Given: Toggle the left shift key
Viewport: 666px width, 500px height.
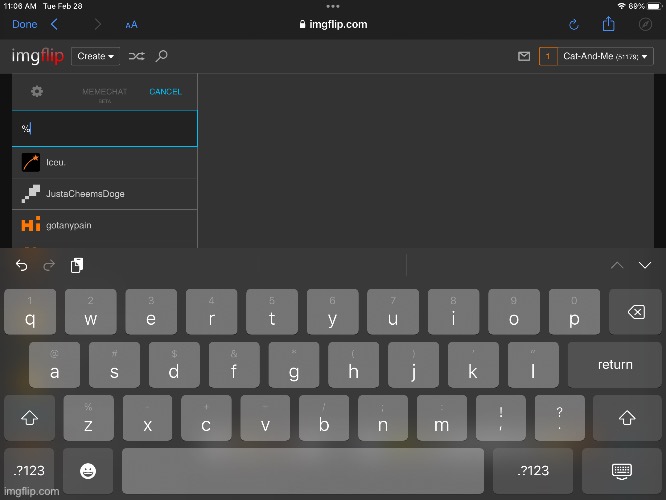Looking at the screenshot, I should 29,418.
